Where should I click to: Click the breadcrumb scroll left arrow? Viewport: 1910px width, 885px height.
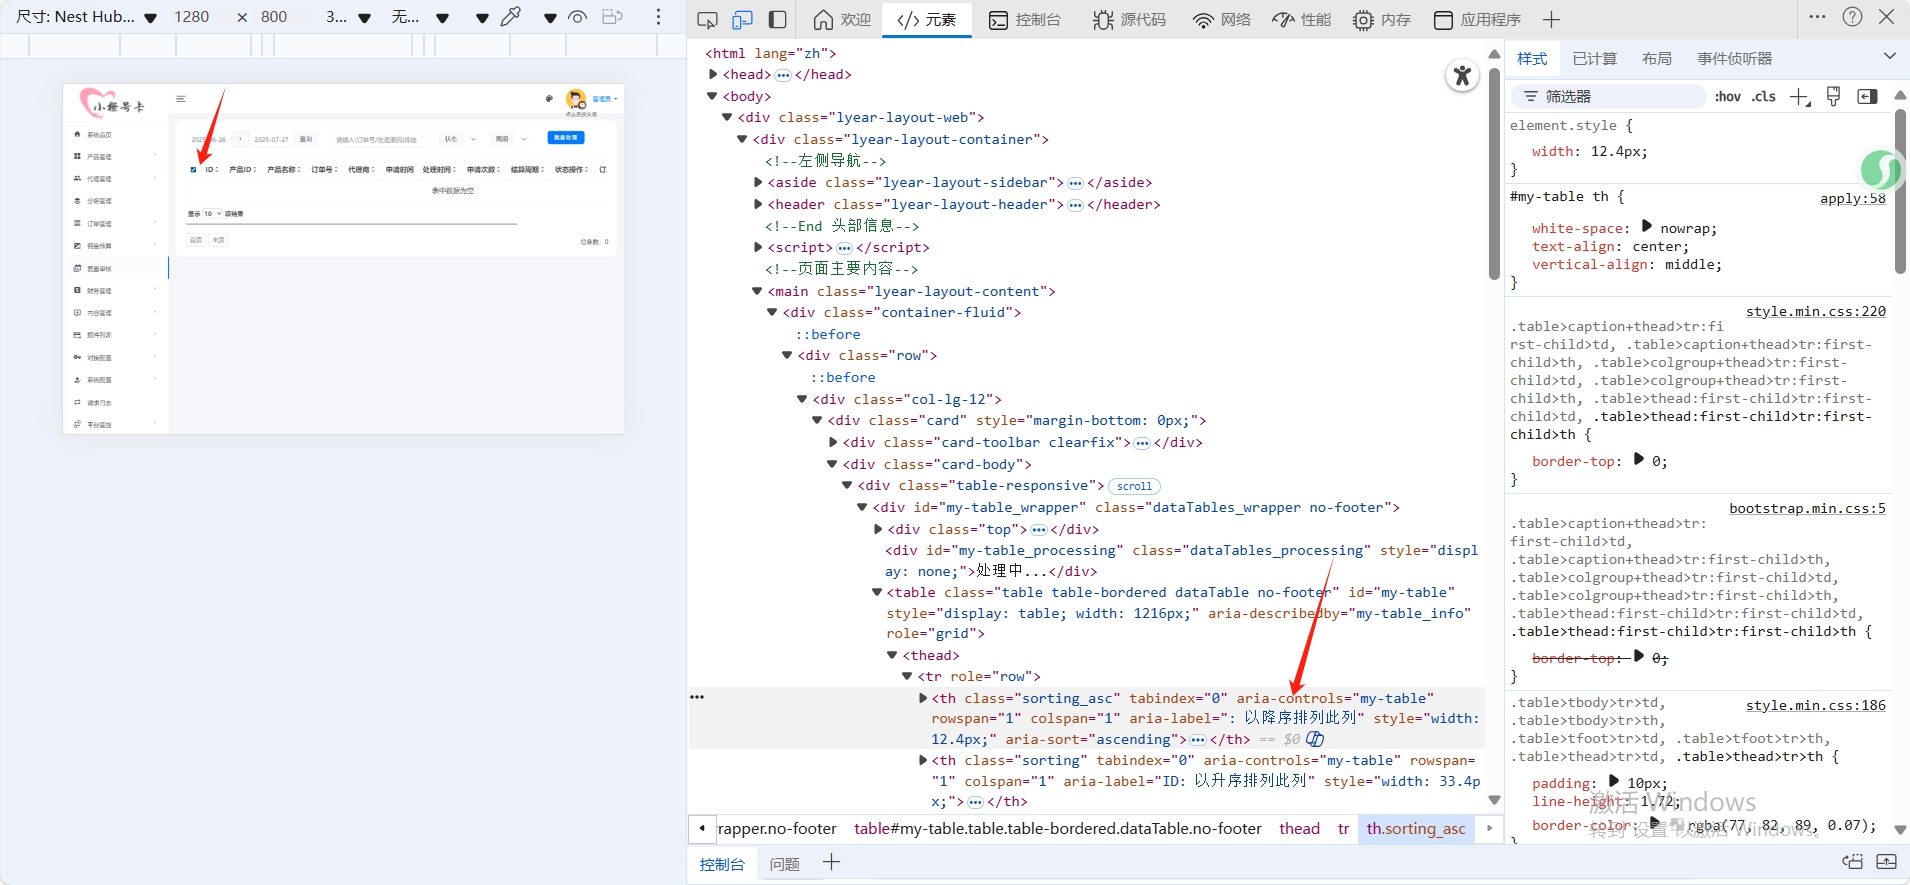(702, 828)
